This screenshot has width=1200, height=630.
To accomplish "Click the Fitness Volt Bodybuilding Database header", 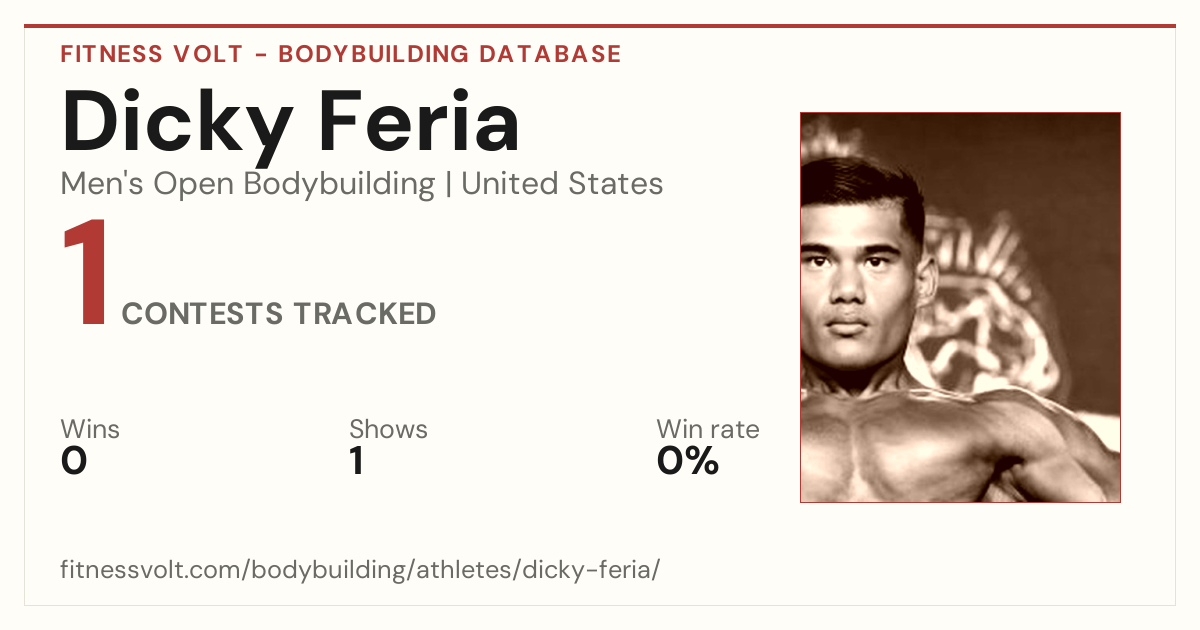I will pyautogui.click(x=341, y=54).
